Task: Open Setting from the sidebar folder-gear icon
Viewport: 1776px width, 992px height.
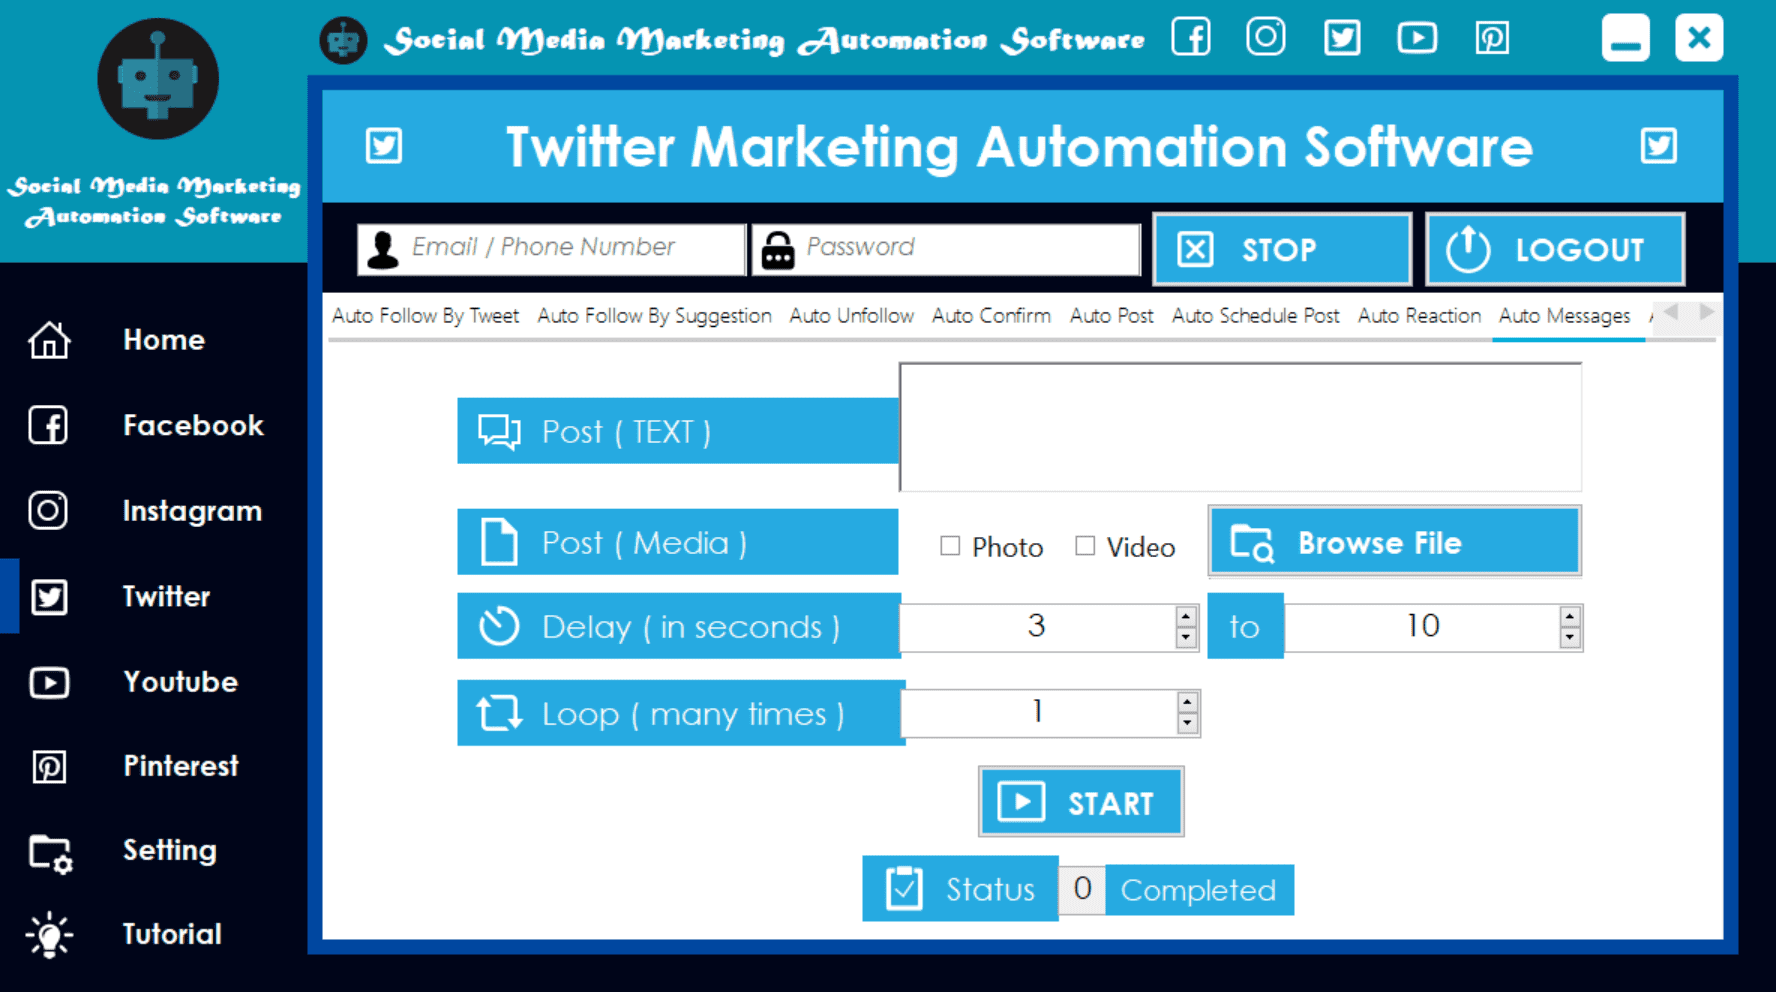Action: 50,853
